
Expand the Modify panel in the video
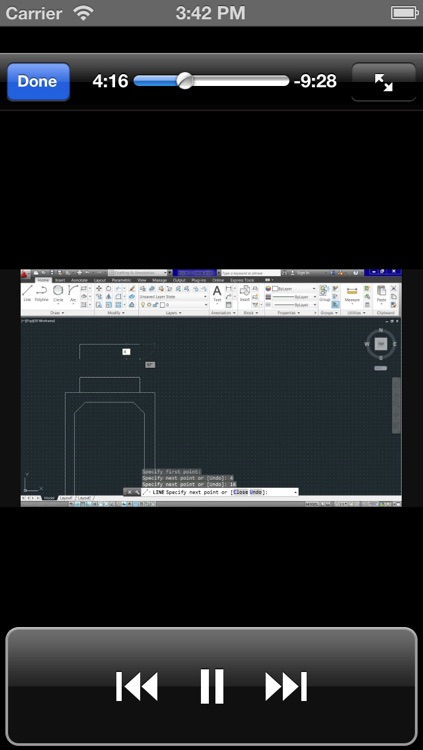point(116,313)
